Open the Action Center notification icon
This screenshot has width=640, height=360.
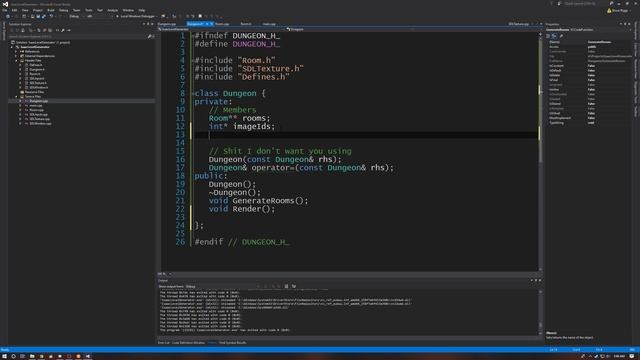point(632,356)
